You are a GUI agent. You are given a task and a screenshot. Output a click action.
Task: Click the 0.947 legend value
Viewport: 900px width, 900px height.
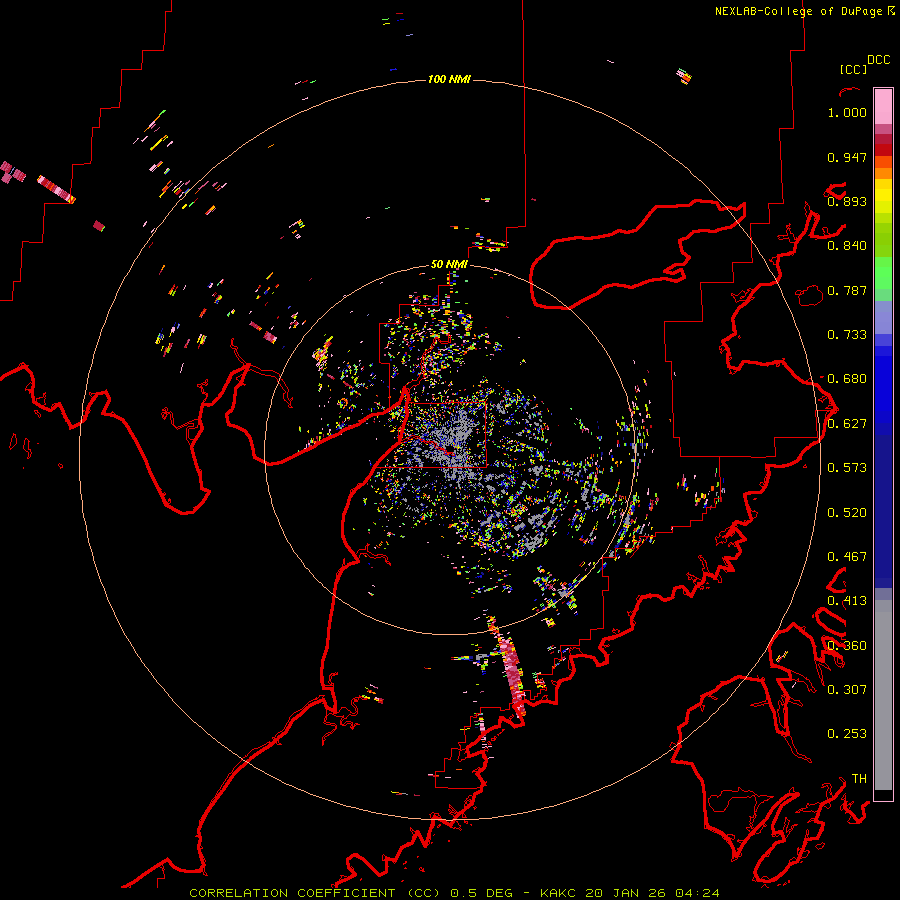[847, 157]
